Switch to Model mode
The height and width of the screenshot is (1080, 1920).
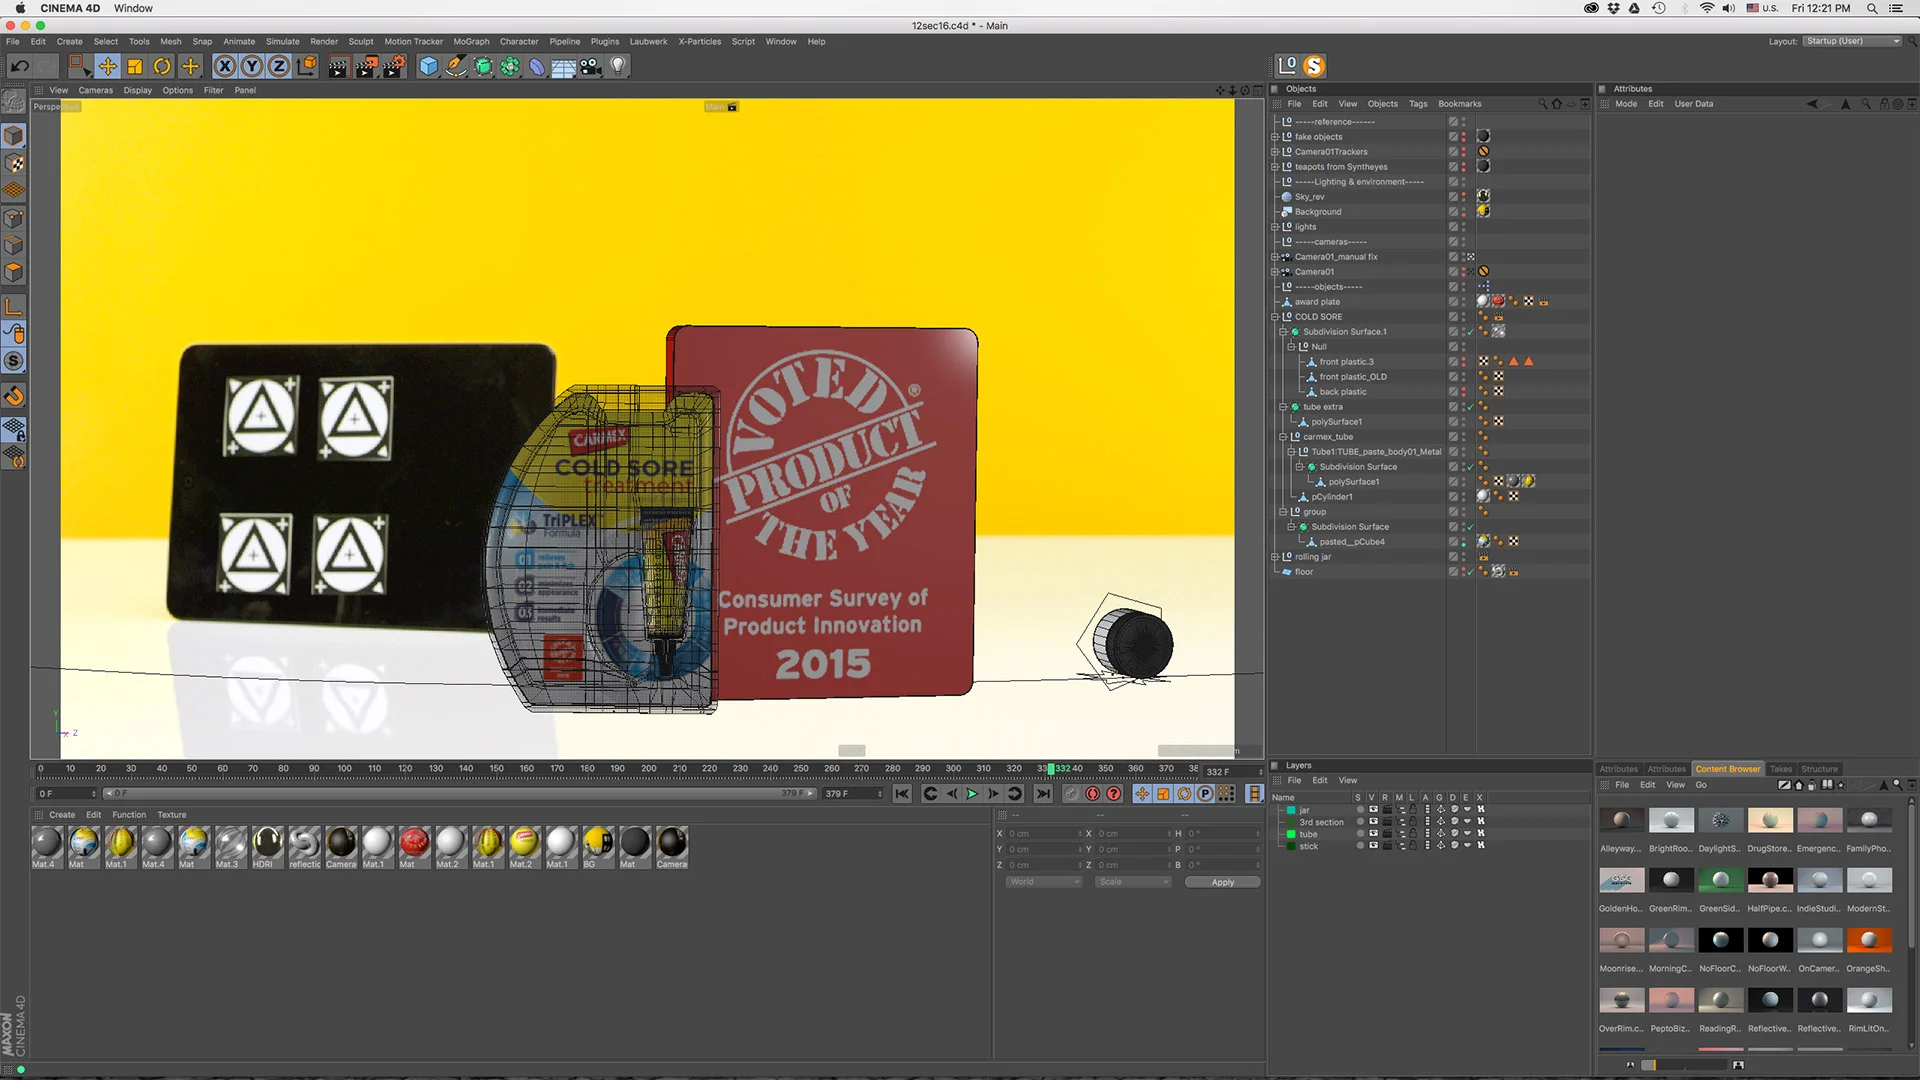(x=14, y=136)
